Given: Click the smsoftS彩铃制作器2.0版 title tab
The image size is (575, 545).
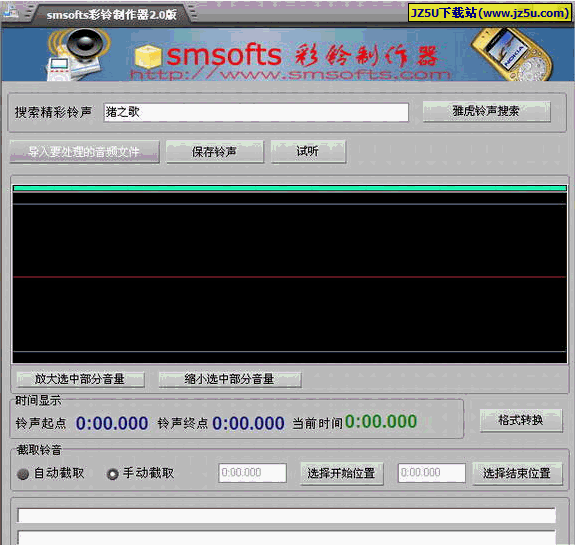Looking at the screenshot, I should (x=111, y=15).
